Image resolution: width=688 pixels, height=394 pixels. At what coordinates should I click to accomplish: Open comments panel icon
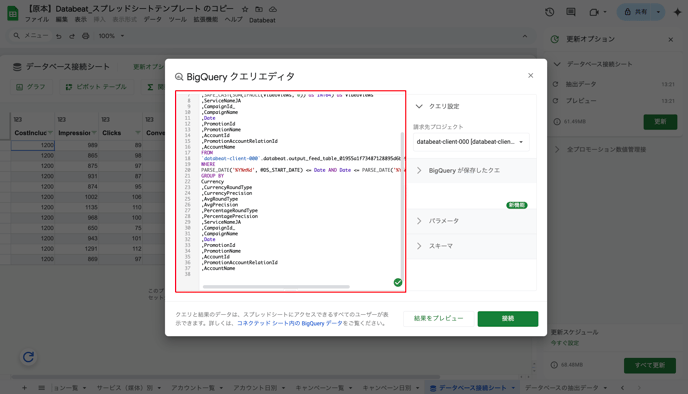tap(570, 12)
